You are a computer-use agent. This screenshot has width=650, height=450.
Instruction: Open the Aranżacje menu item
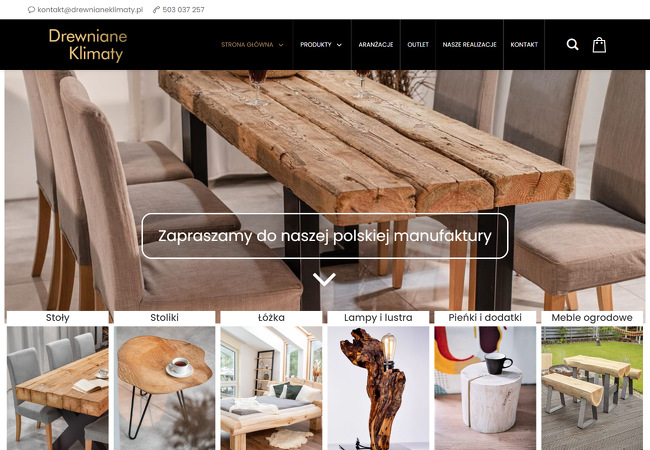pos(376,44)
